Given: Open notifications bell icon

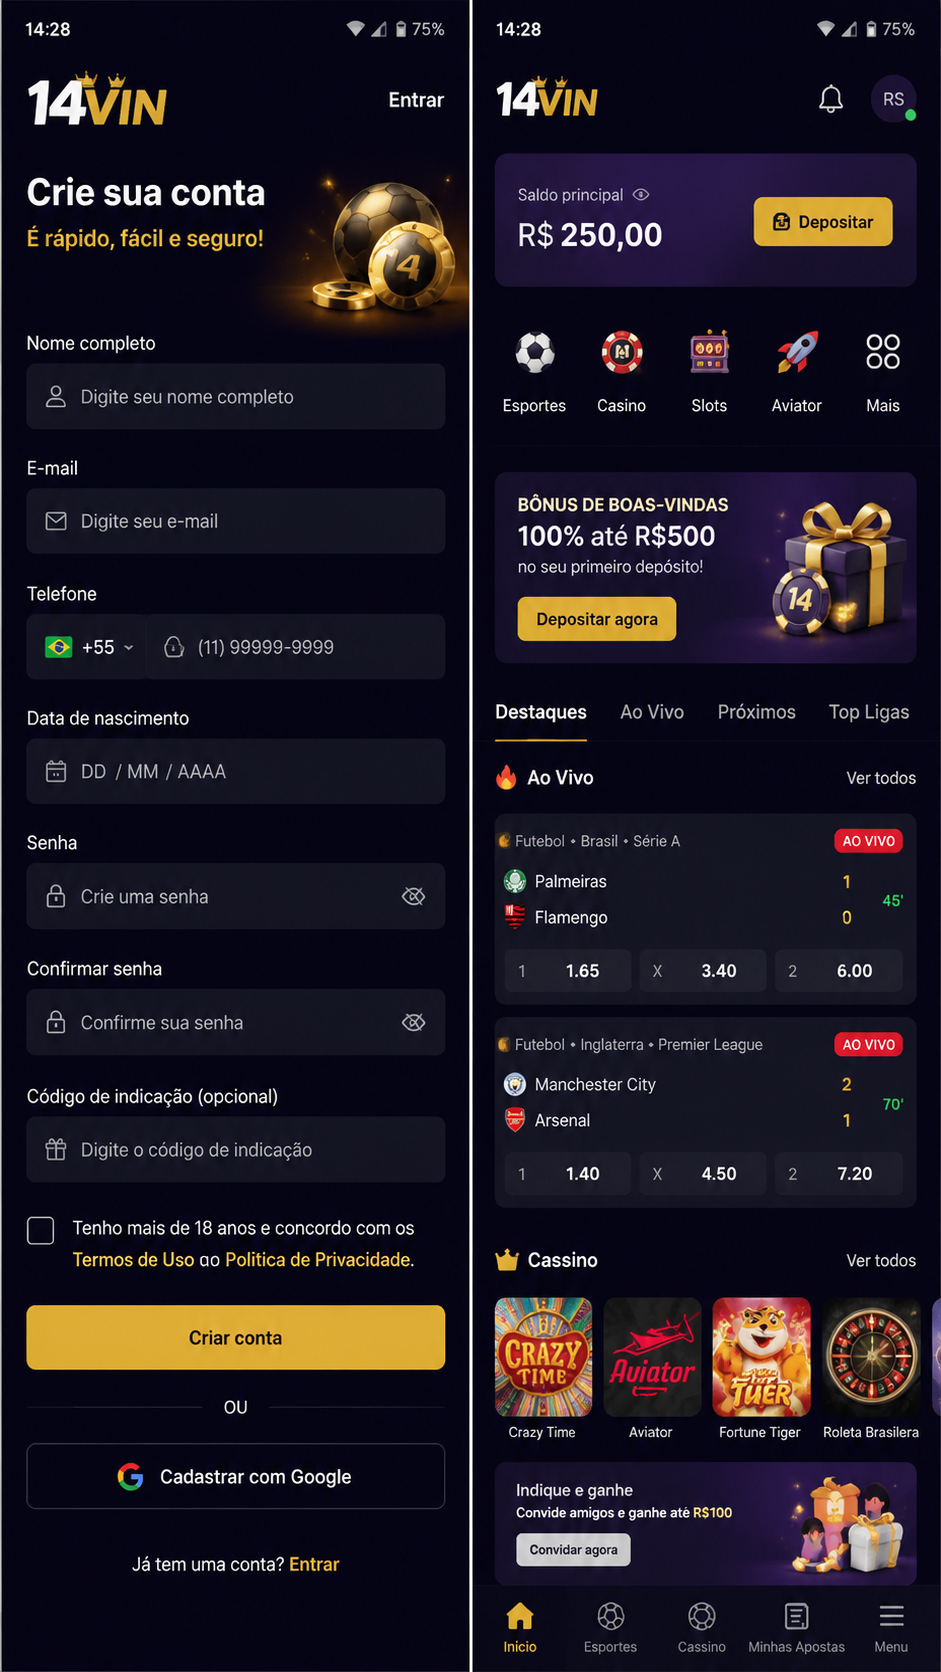Looking at the screenshot, I should (830, 99).
